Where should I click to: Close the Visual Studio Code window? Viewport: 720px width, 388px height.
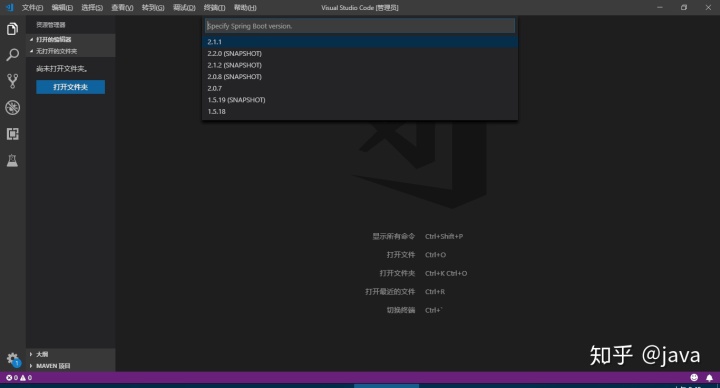(708, 7)
